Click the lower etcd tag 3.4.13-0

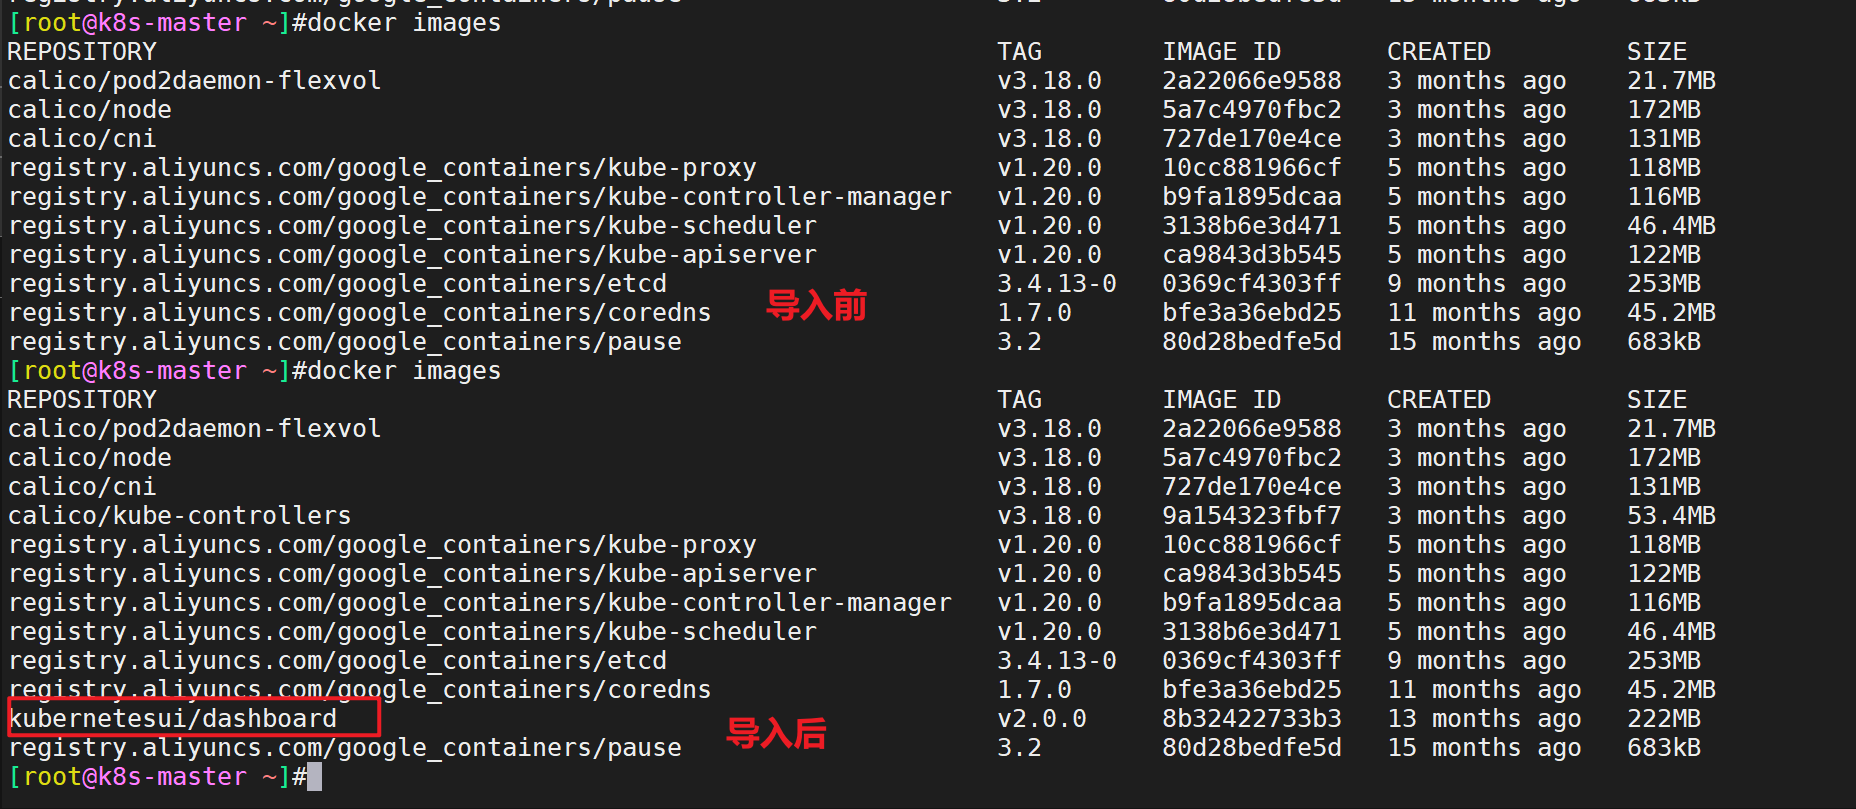click(1057, 660)
